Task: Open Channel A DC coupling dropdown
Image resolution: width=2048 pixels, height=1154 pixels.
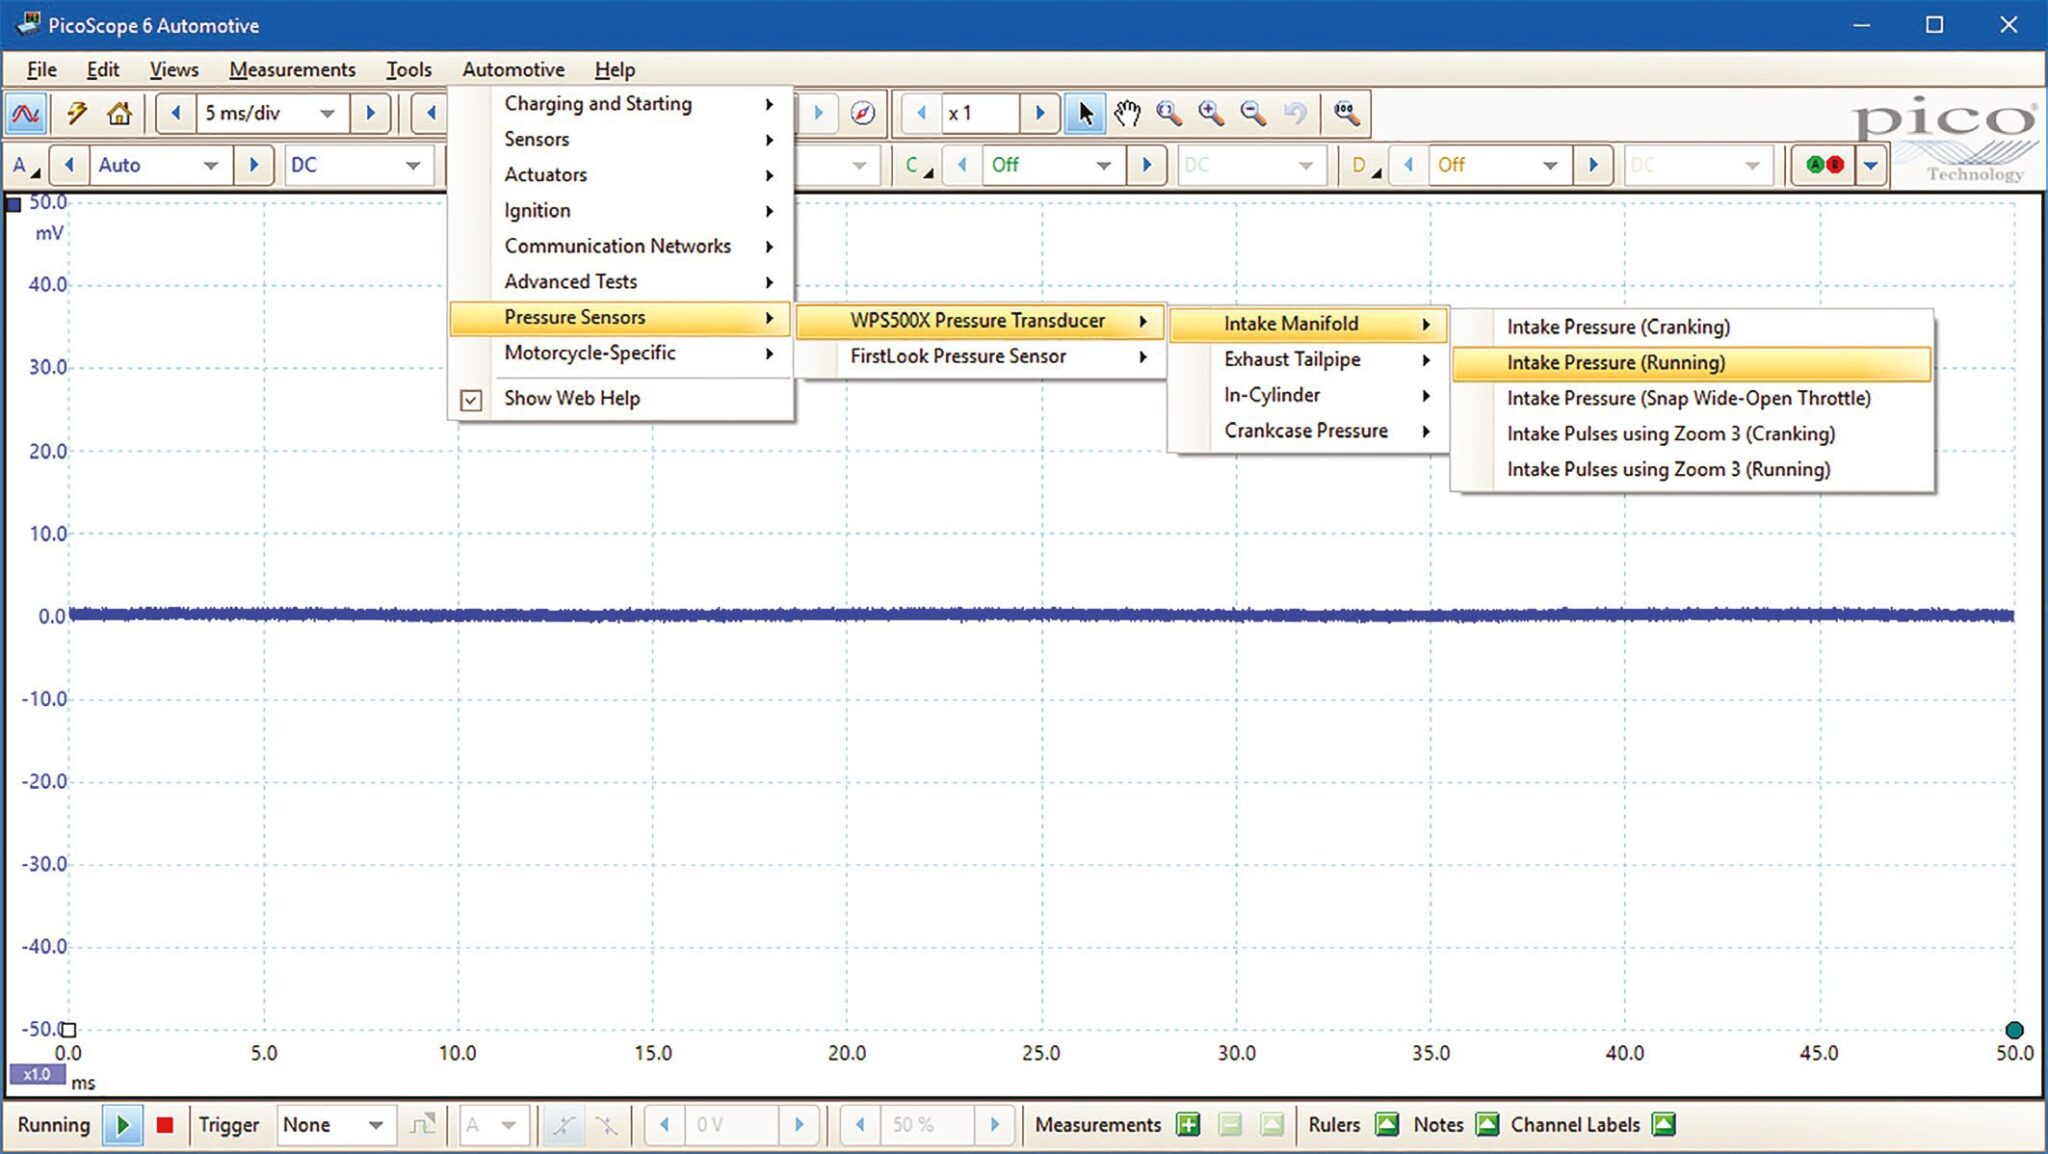Action: coord(412,166)
